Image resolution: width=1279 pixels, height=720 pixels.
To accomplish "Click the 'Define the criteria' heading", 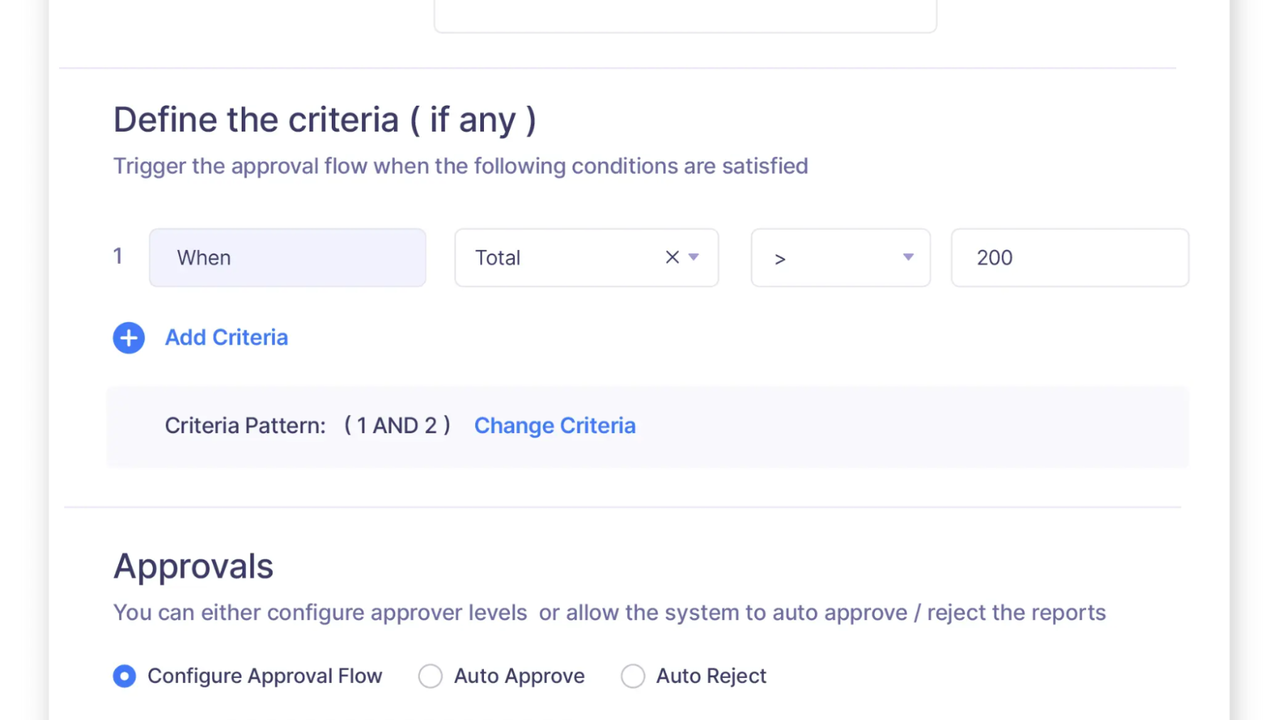I will [324, 120].
